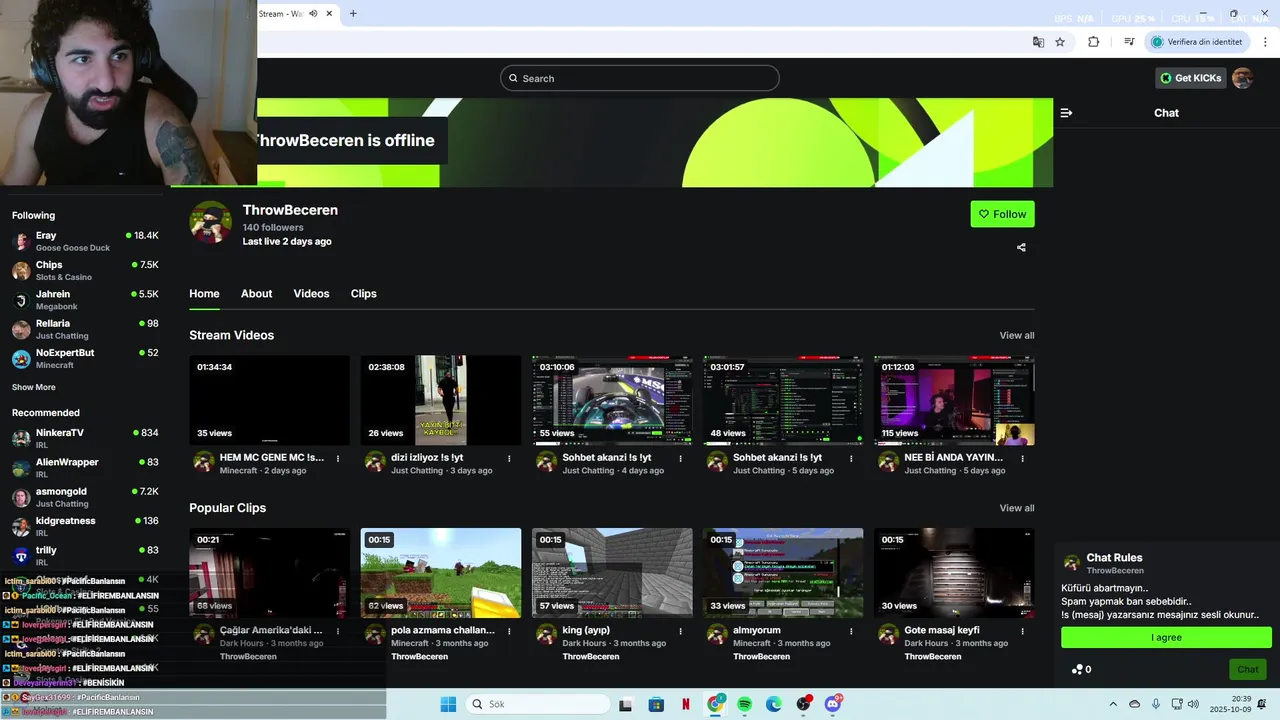Open Microsoft Store from the taskbar
1280x720 pixels.
(656, 704)
